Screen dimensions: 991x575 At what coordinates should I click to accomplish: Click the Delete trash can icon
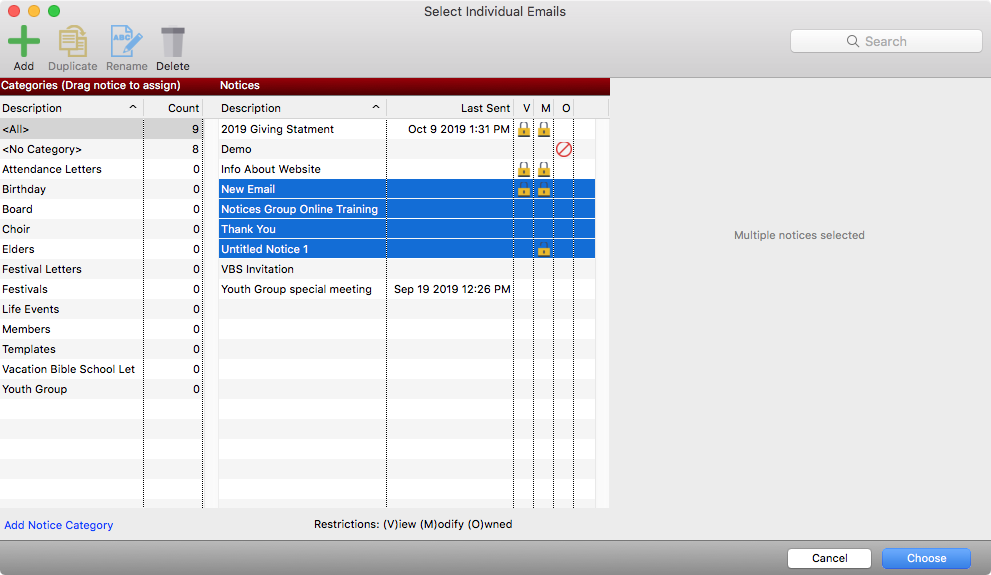point(172,42)
